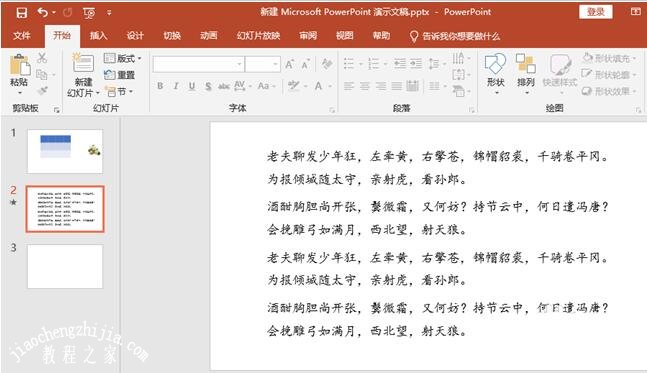Open the 排列 arrange menu
Image resolution: width=647 pixels, height=373 pixels.
(526, 73)
